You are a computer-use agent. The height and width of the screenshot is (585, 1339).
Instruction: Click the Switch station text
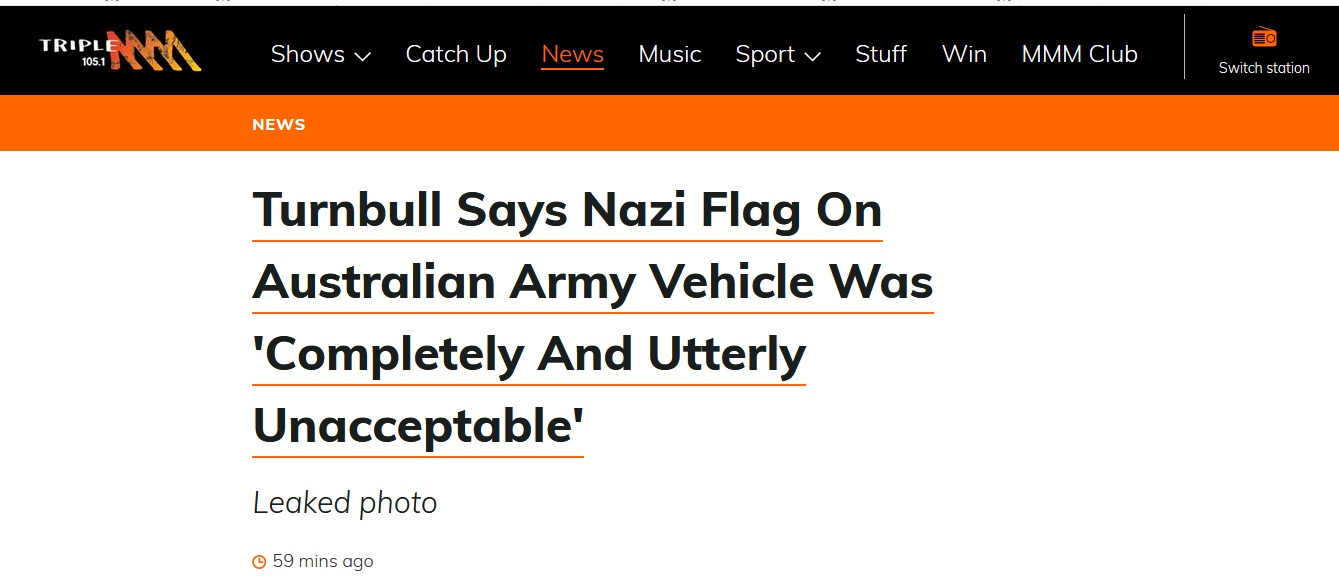tap(1264, 68)
